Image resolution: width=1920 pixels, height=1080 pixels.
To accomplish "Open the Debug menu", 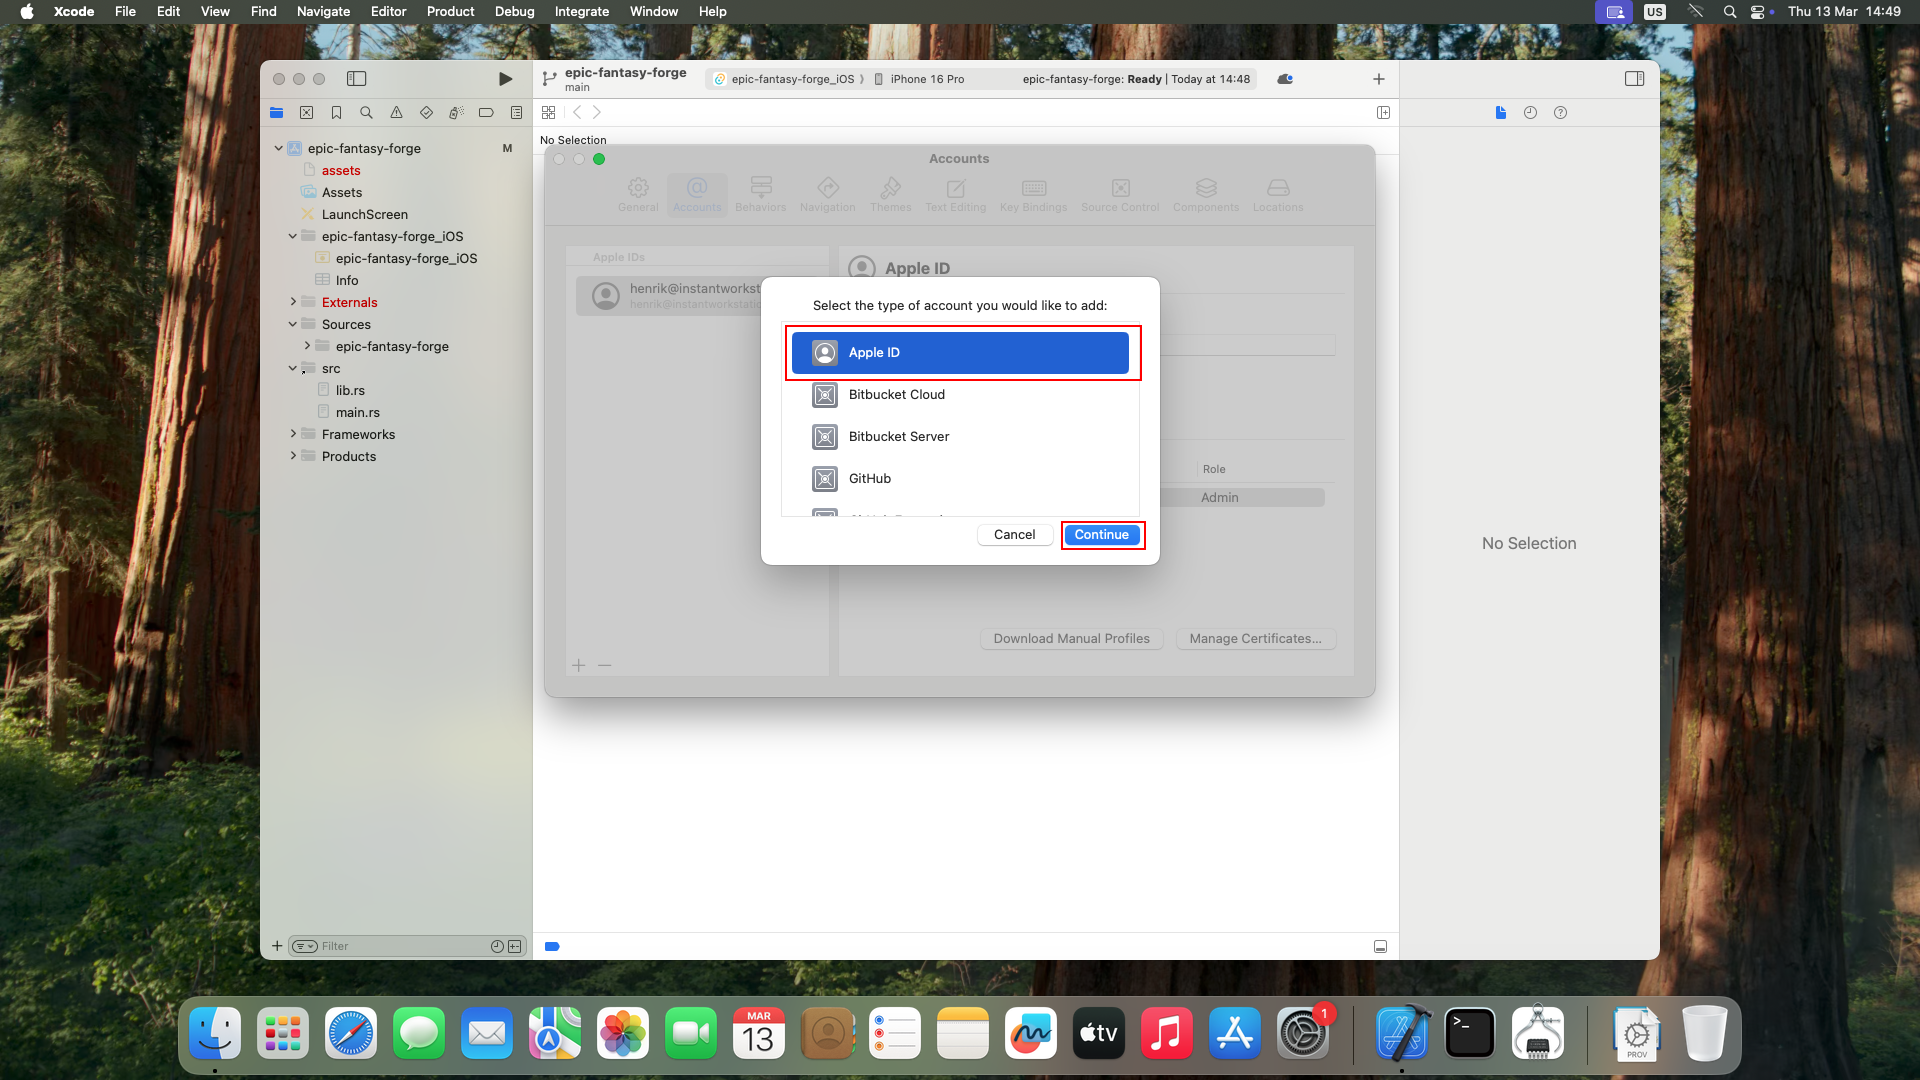I will (x=514, y=11).
